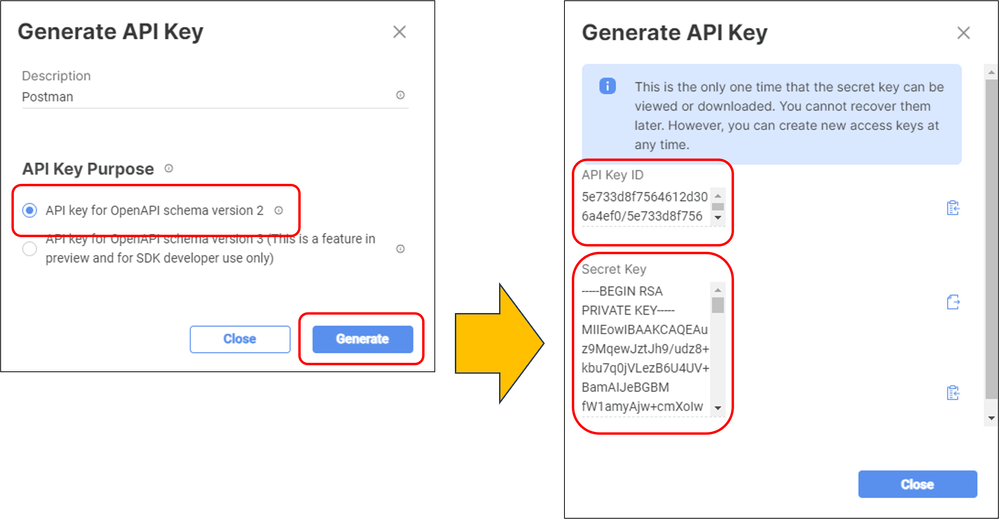Copy the API Key ID to clipboard
Screen dimensions: 999x519
click(952, 208)
